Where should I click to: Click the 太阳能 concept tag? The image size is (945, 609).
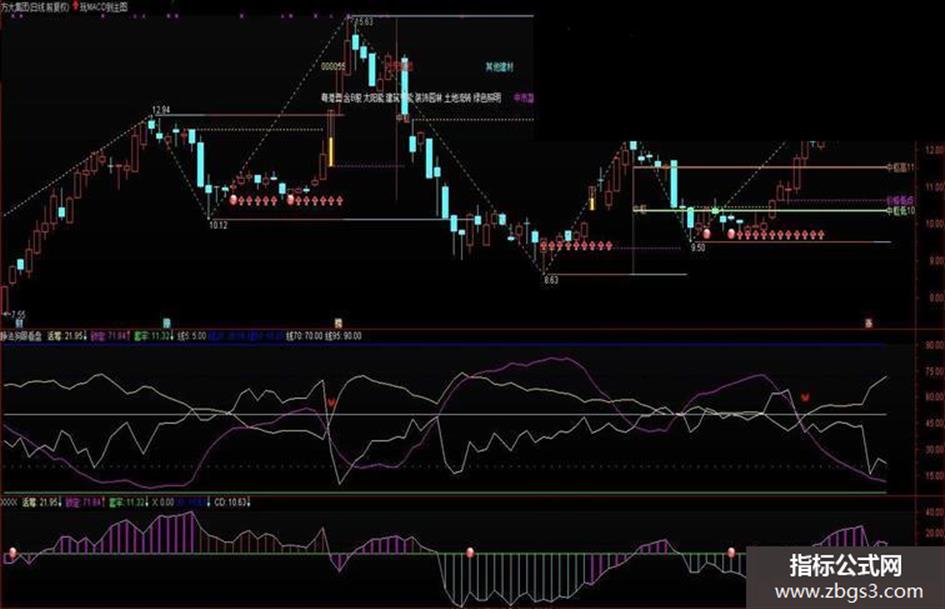point(374,97)
